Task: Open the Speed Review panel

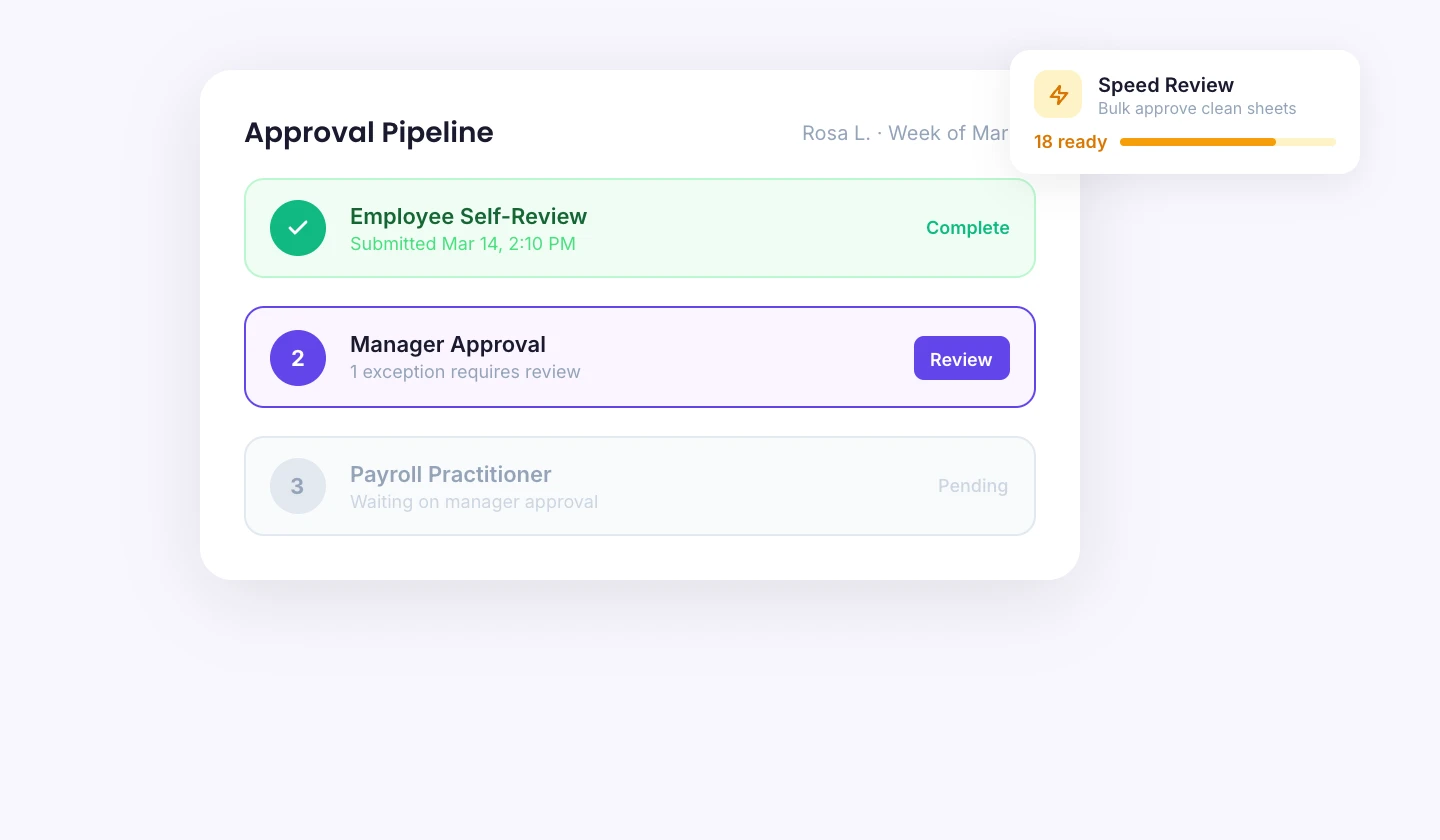Action: 1184,111
